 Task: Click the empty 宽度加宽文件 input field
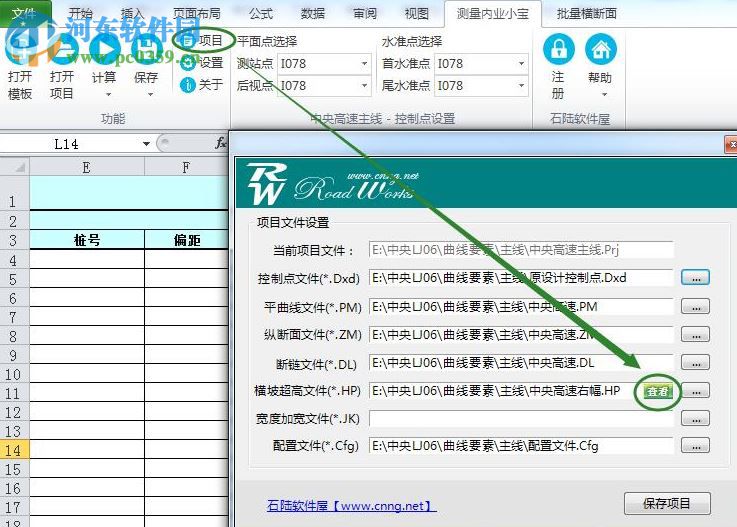521,418
